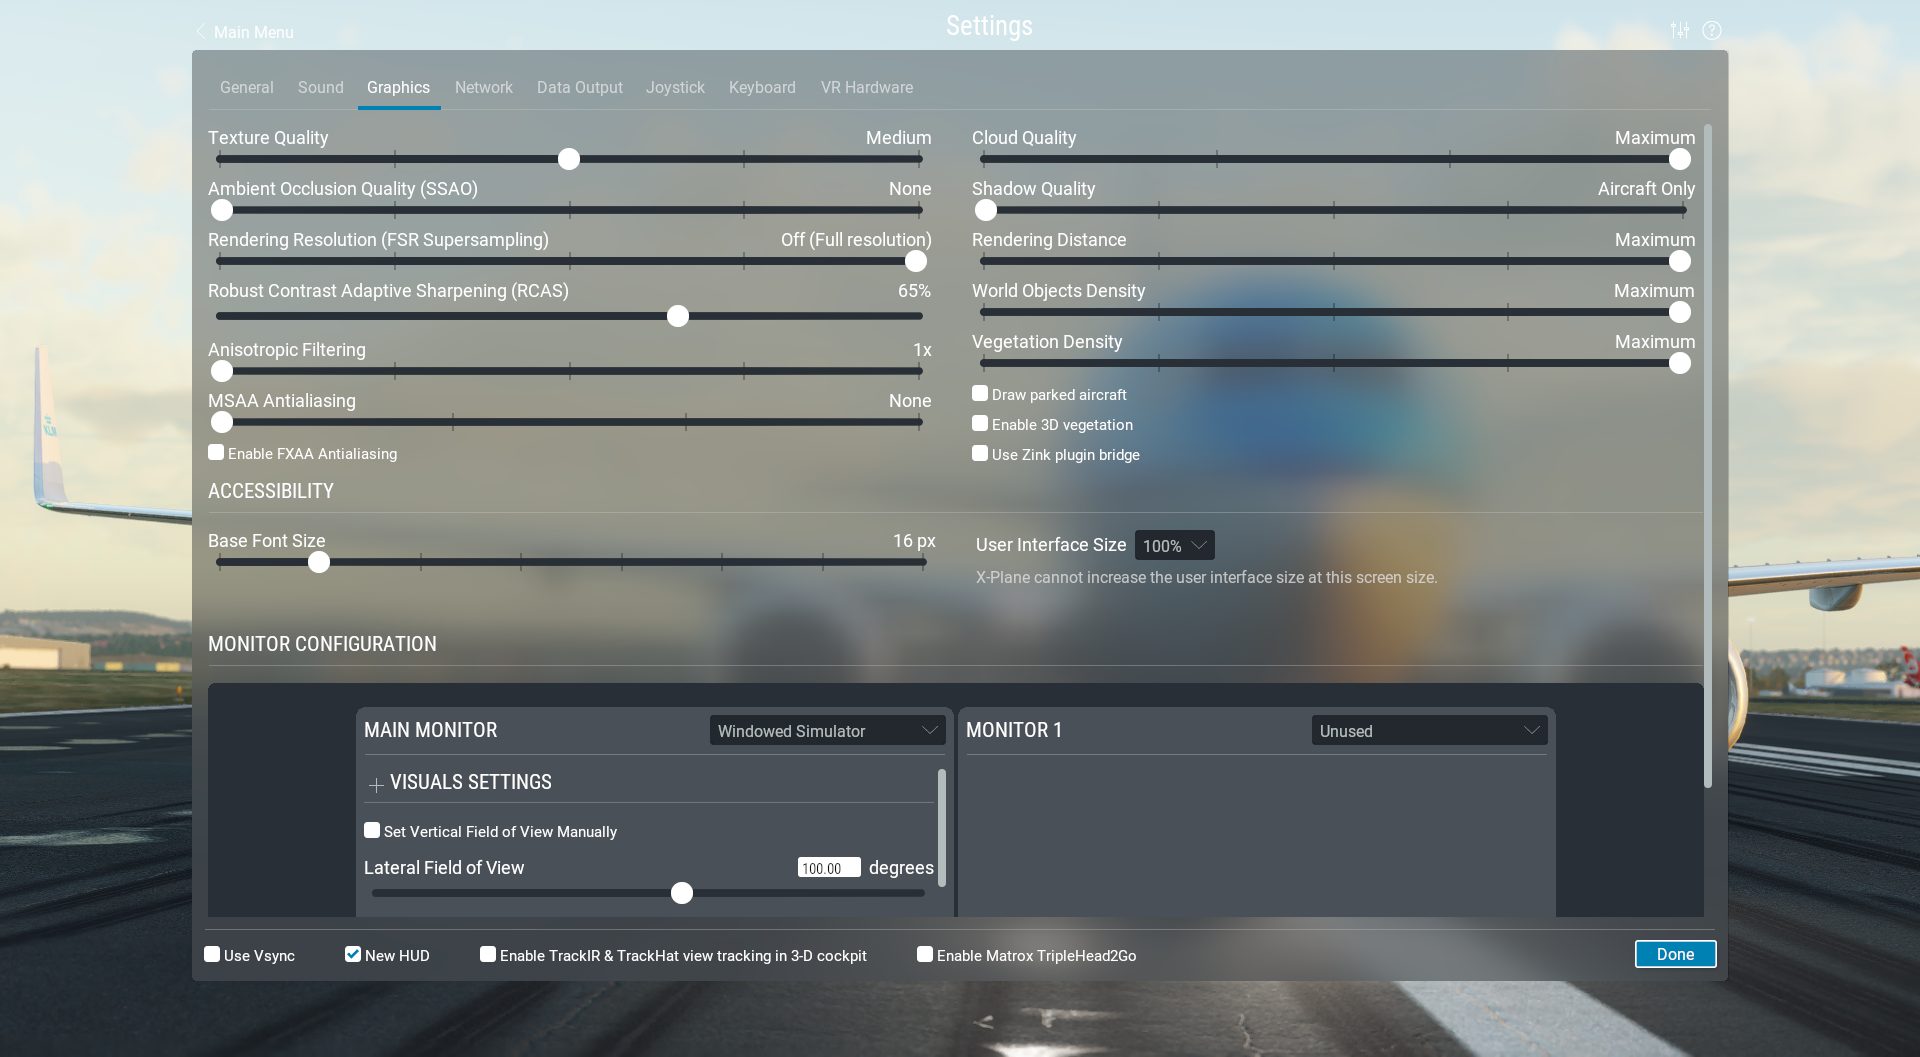Screen dimensions: 1920x1057
Task: Toggle the New HUD checkbox
Action: point(353,954)
